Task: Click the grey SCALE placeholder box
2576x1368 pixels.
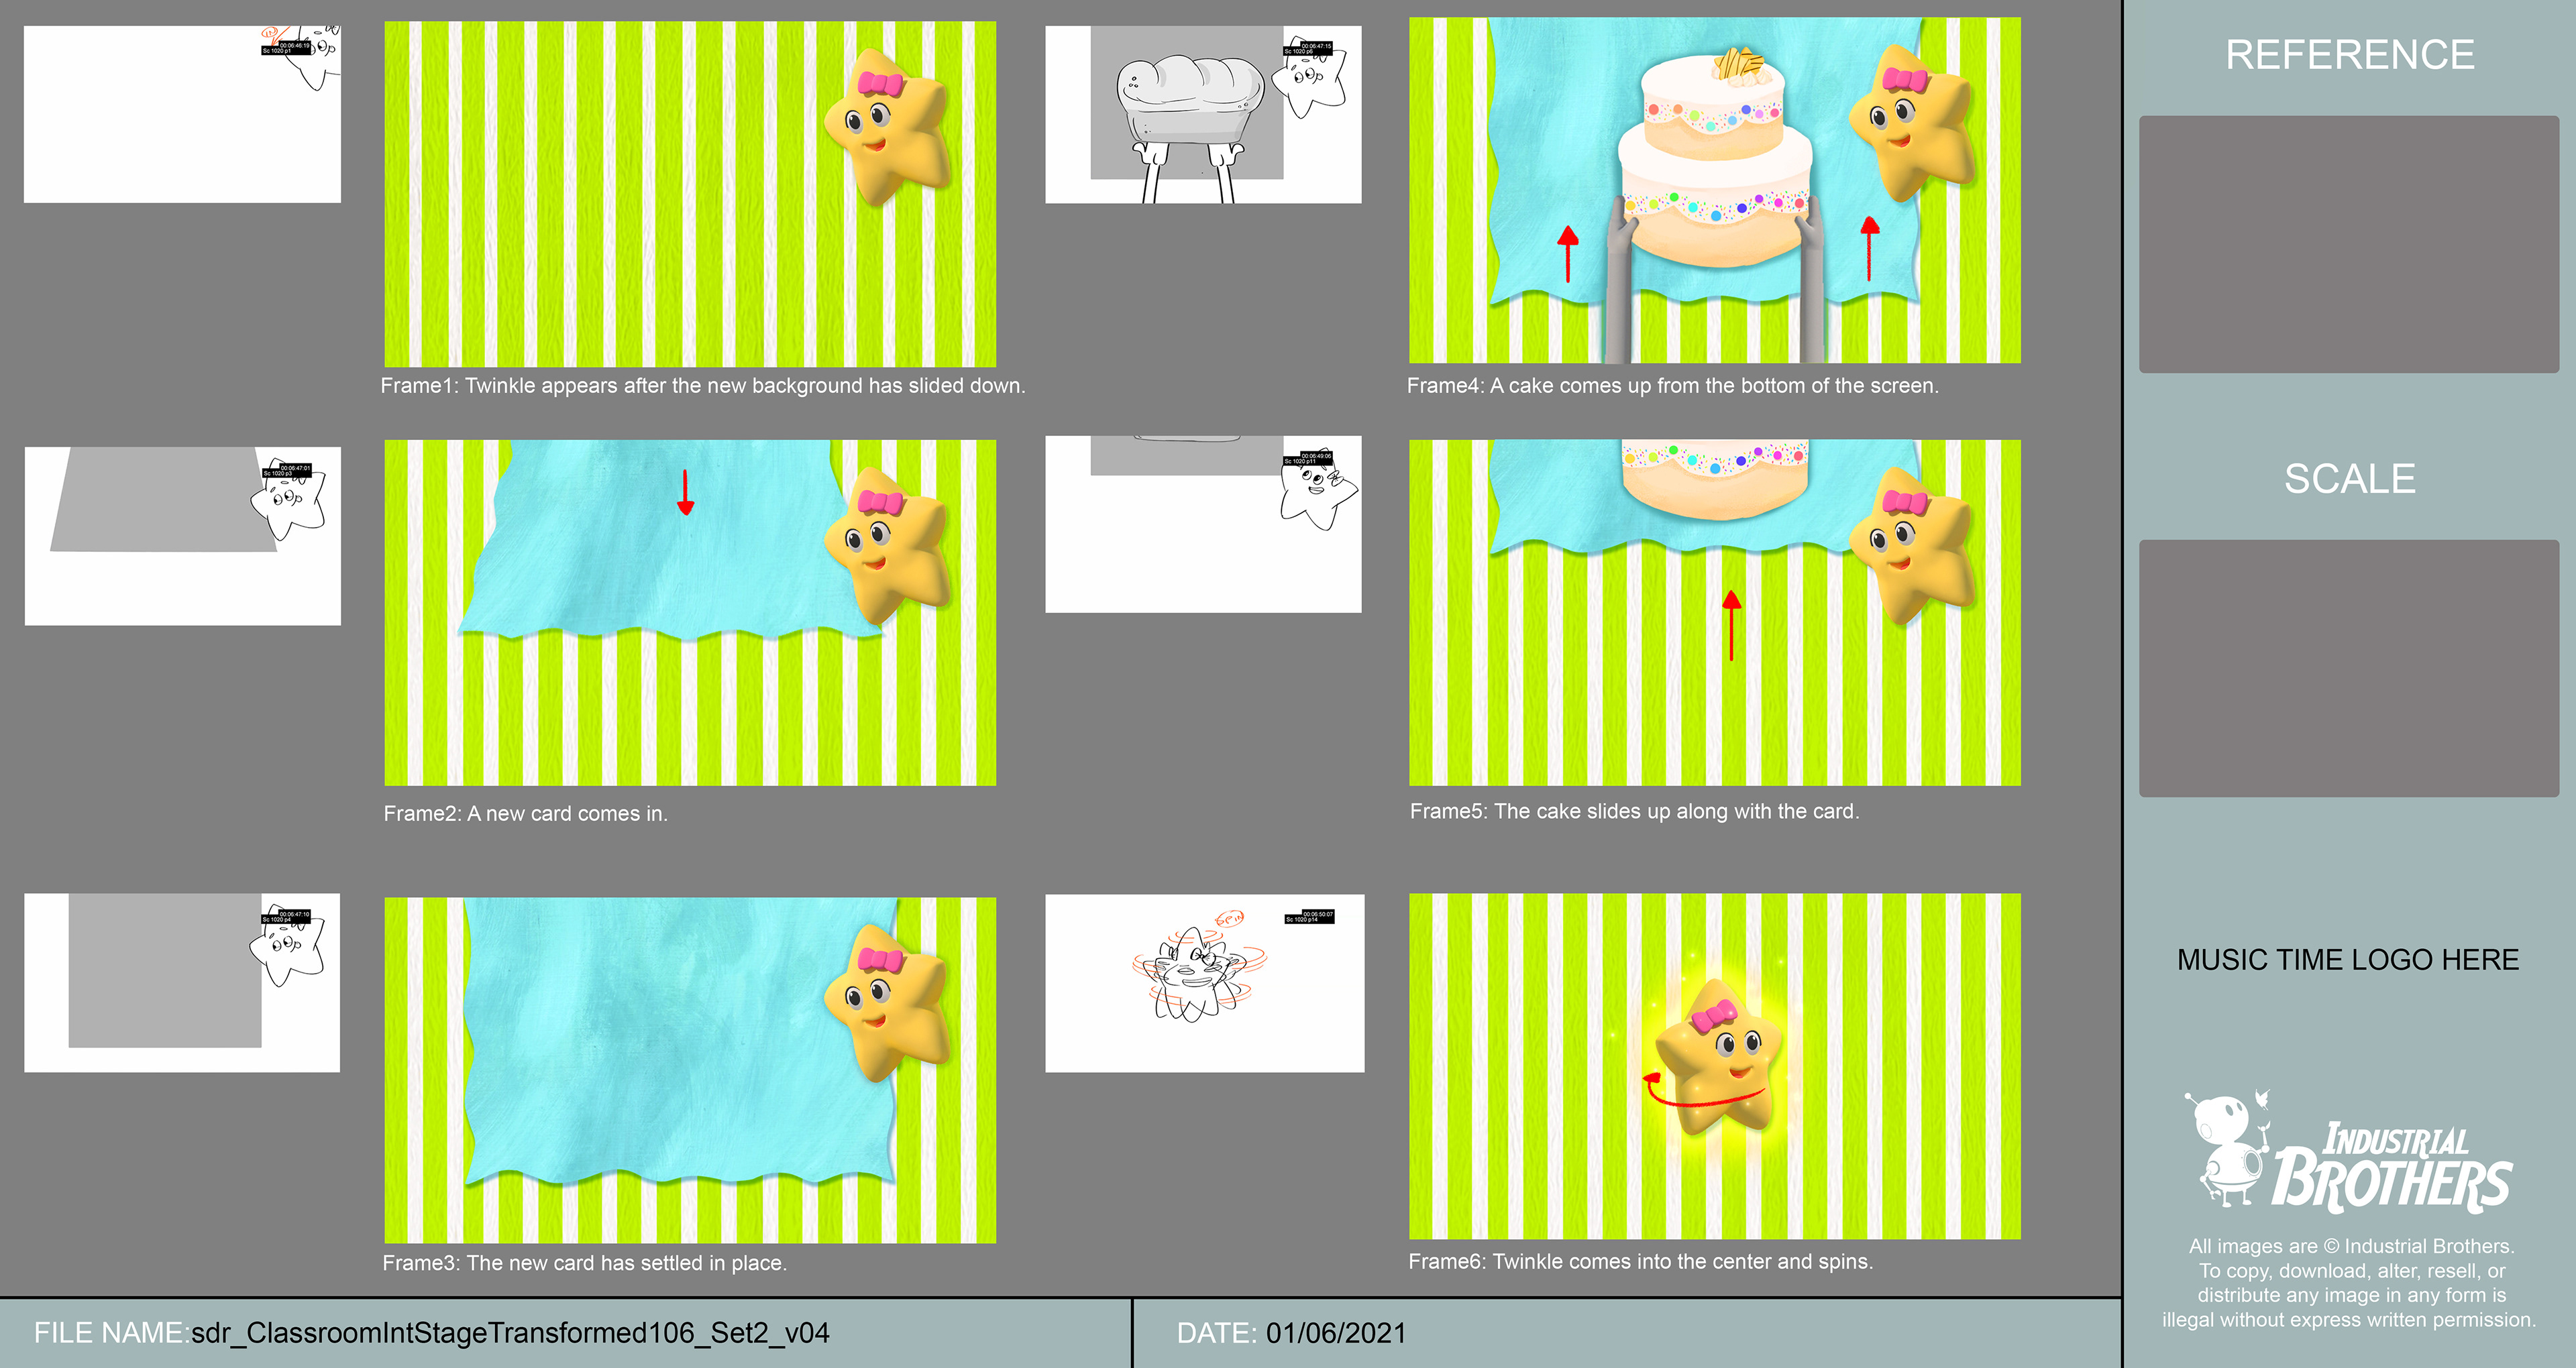Action: click(2348, 668)
